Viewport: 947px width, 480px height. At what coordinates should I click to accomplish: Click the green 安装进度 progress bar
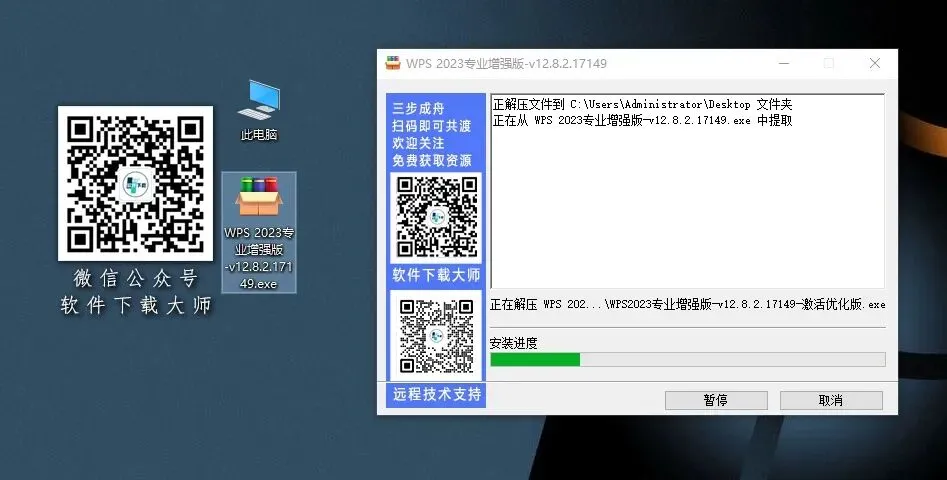[688, 360]
